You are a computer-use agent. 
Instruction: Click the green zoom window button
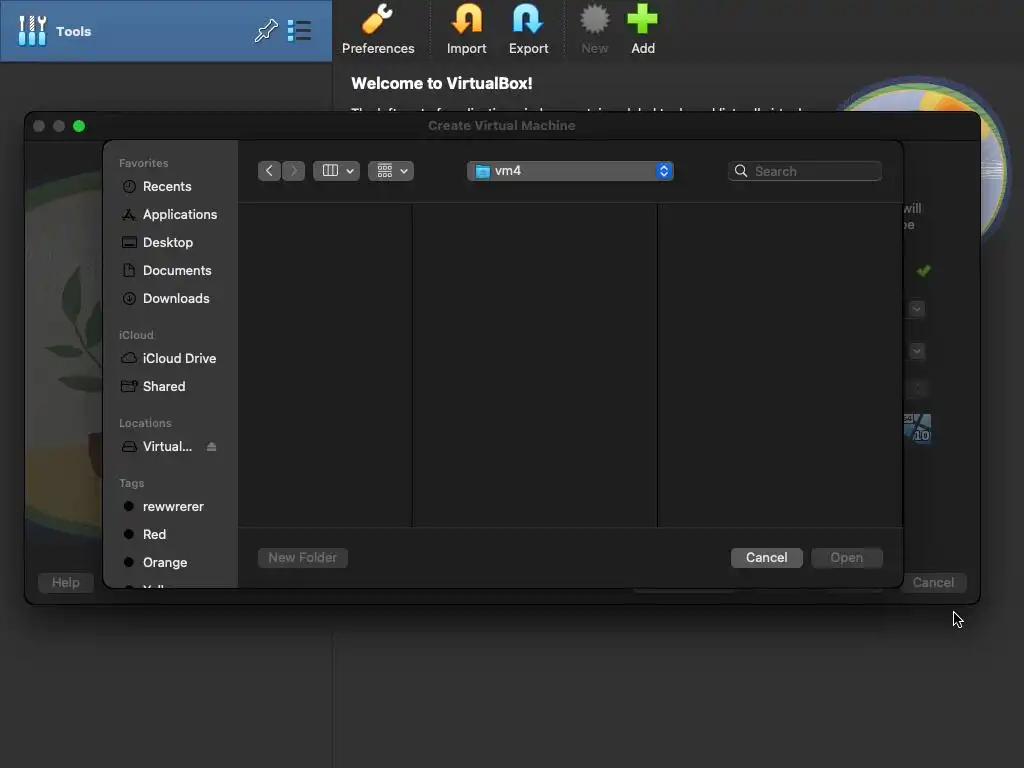(x=79, y=126)
